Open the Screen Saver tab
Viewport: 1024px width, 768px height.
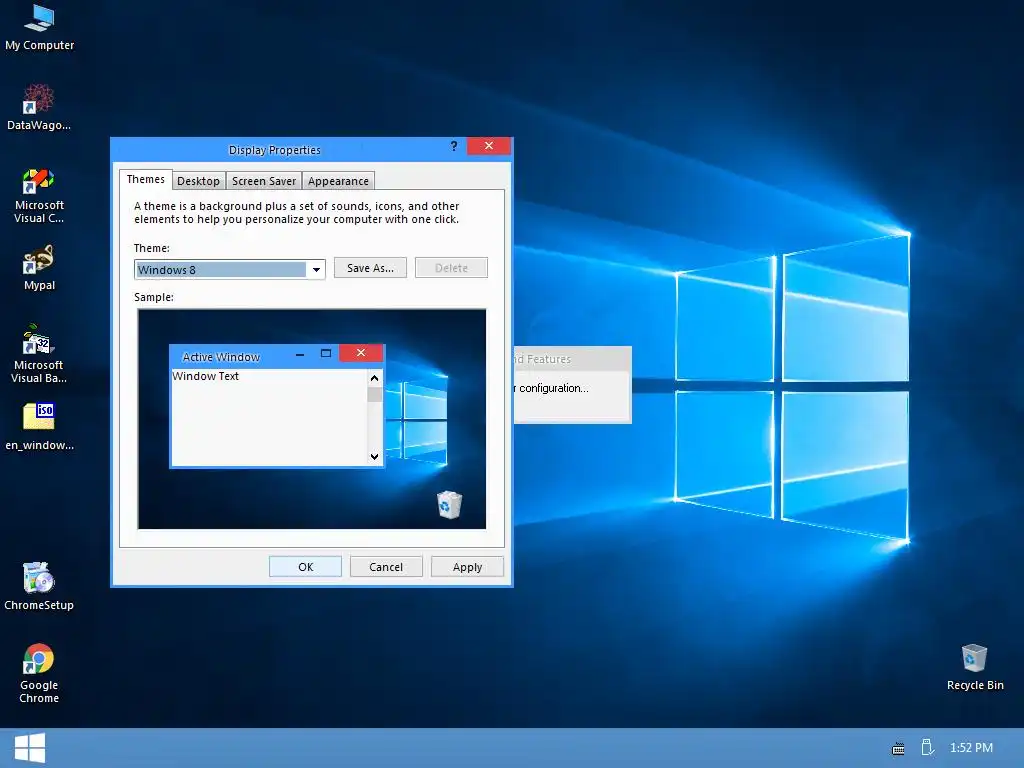264,181
